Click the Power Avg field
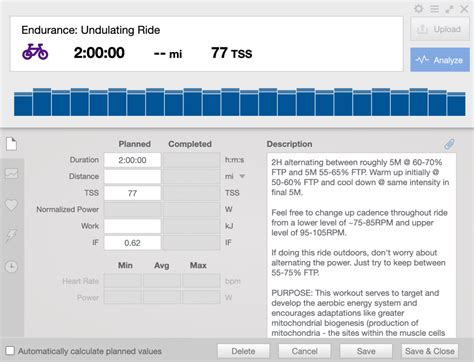The width and height of the screenshot is (474, 362). pyautogui.click(x=162, y=297)
